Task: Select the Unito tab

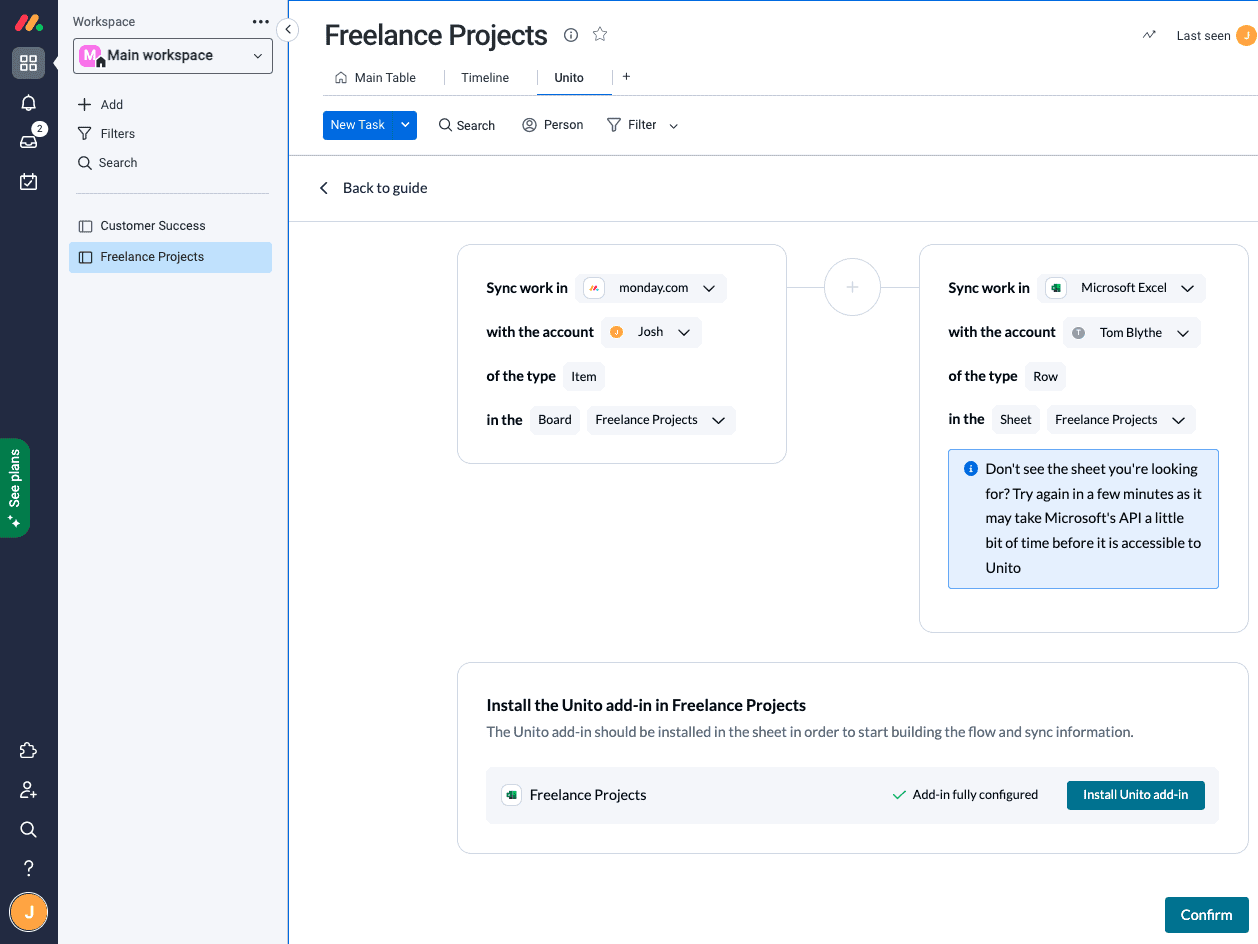Action: click(569, 77)
